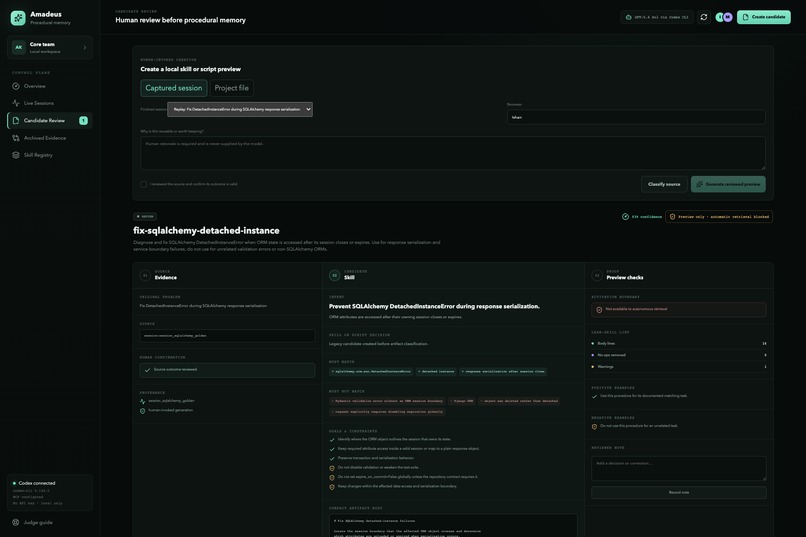The image size is (806, 537).
Task: Click the Skill Registry stack icon
Action: (16, 155)
